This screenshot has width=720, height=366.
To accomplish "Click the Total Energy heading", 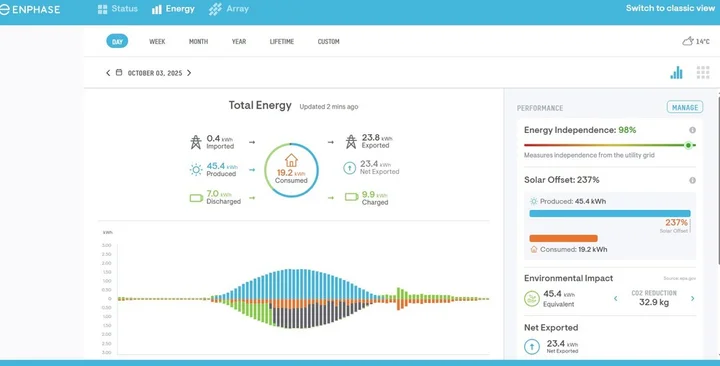I will (x=260, y=105).
